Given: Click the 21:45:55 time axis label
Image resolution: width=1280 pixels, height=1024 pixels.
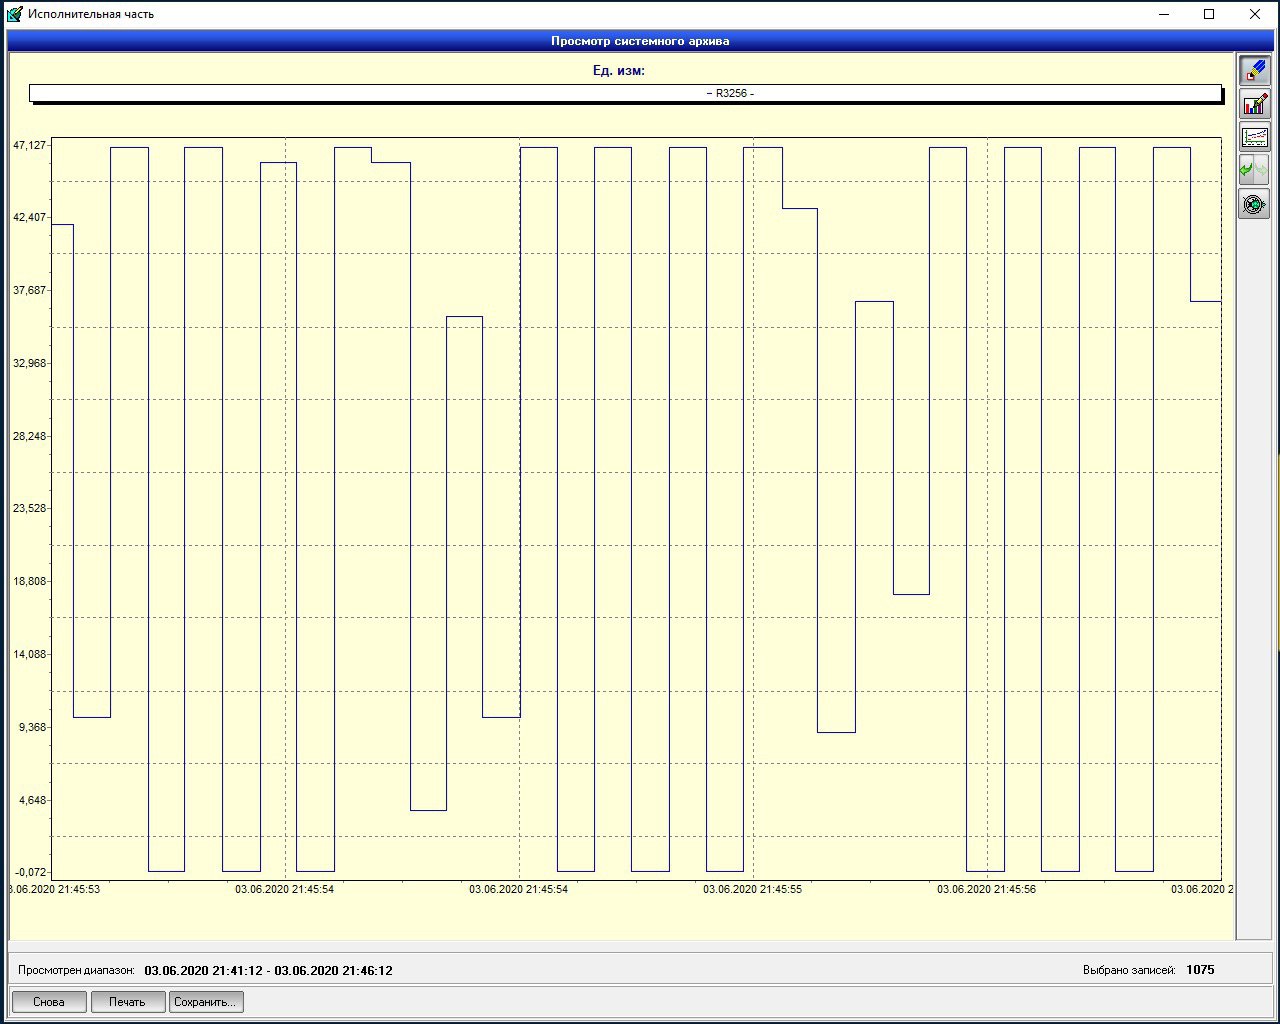Looking at the screenshot, I should pyautogui.click(x=752, y=889).
